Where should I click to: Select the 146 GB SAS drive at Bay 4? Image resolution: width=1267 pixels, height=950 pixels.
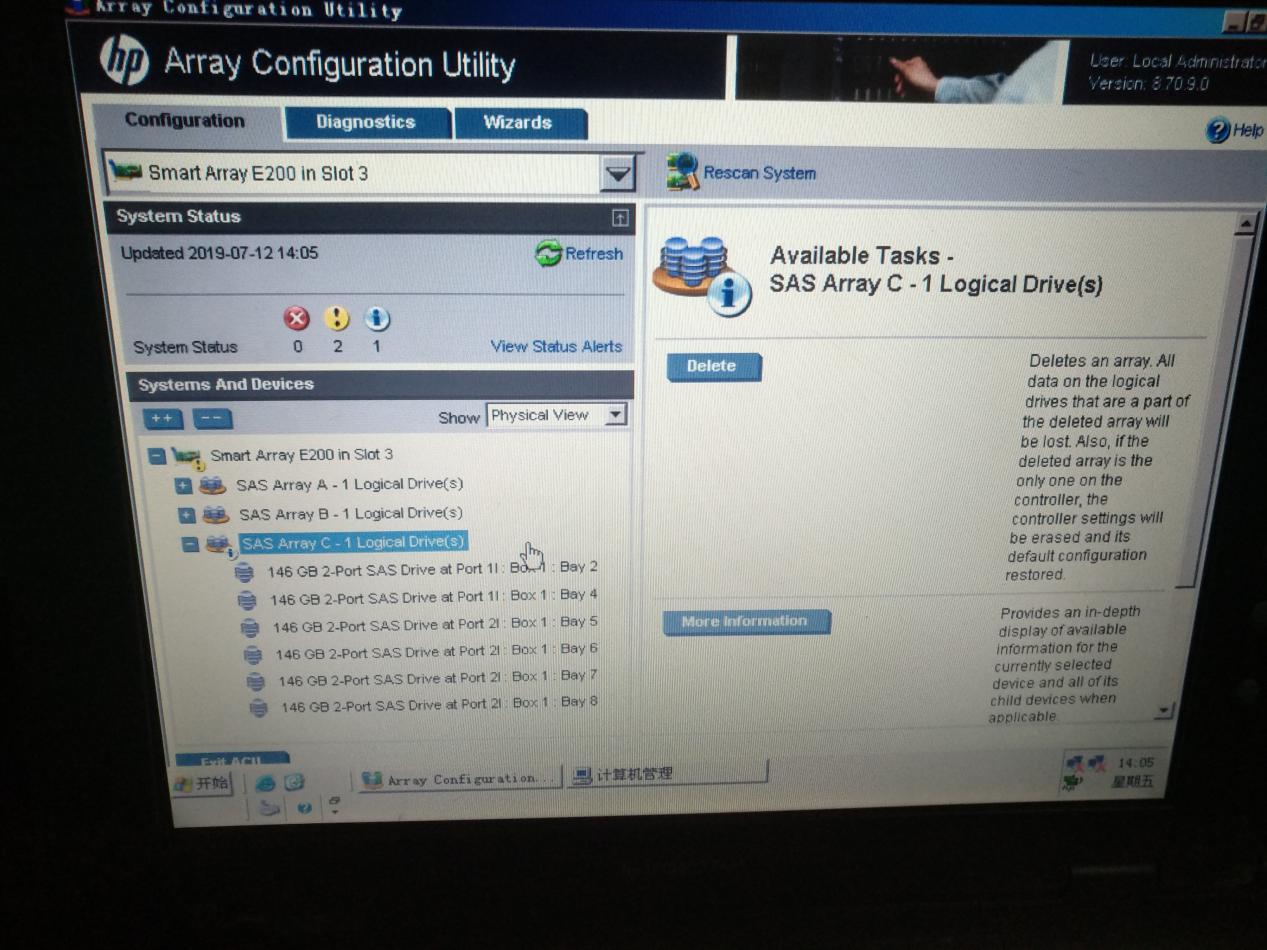434,596
